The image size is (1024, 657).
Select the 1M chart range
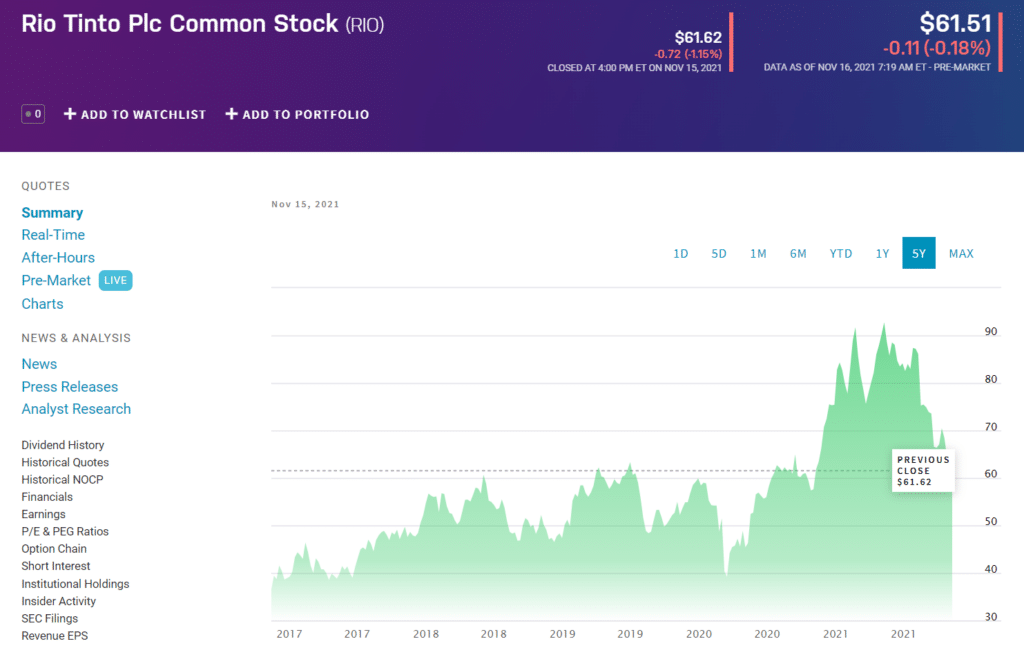coord(758,253)
